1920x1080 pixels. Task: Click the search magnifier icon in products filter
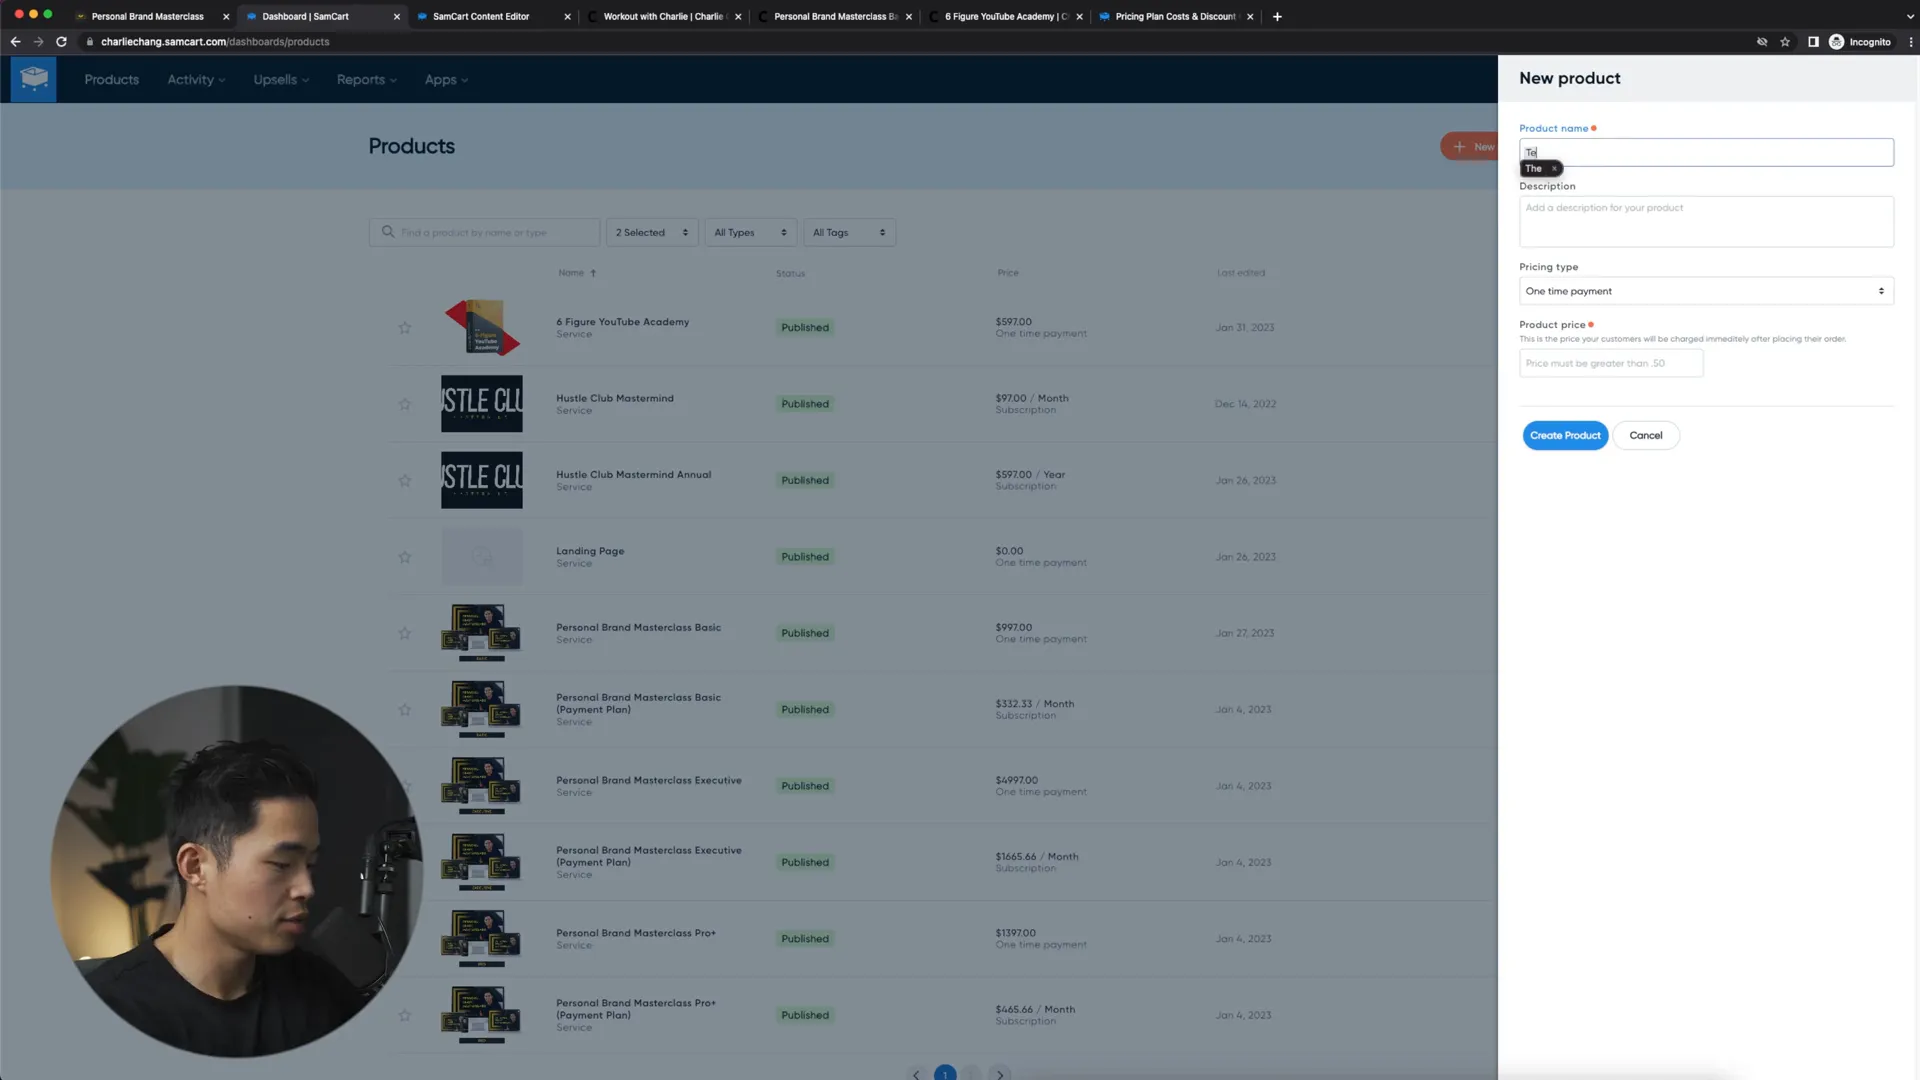pos(388,232)
